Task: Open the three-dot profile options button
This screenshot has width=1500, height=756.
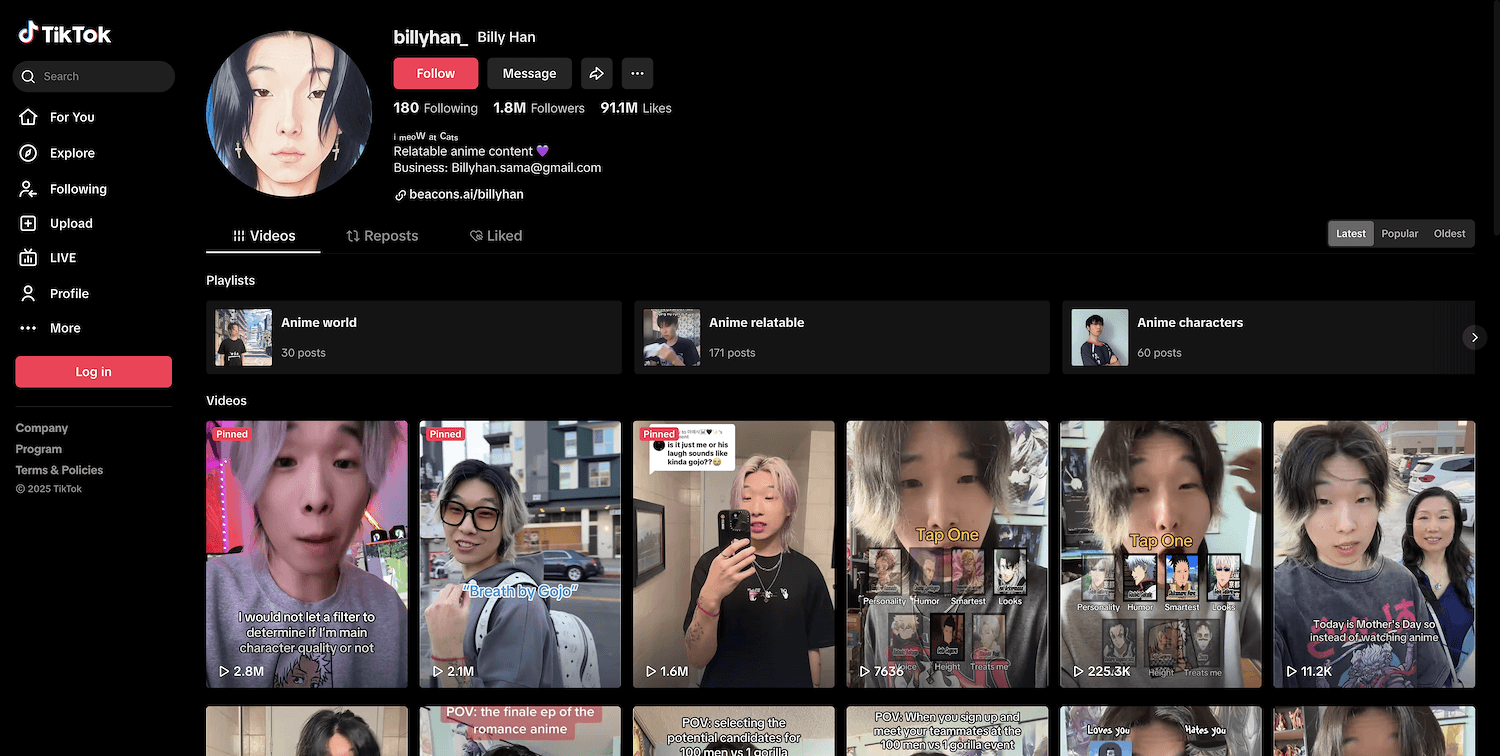Action: pyautogui.click(x=637, y=73)
